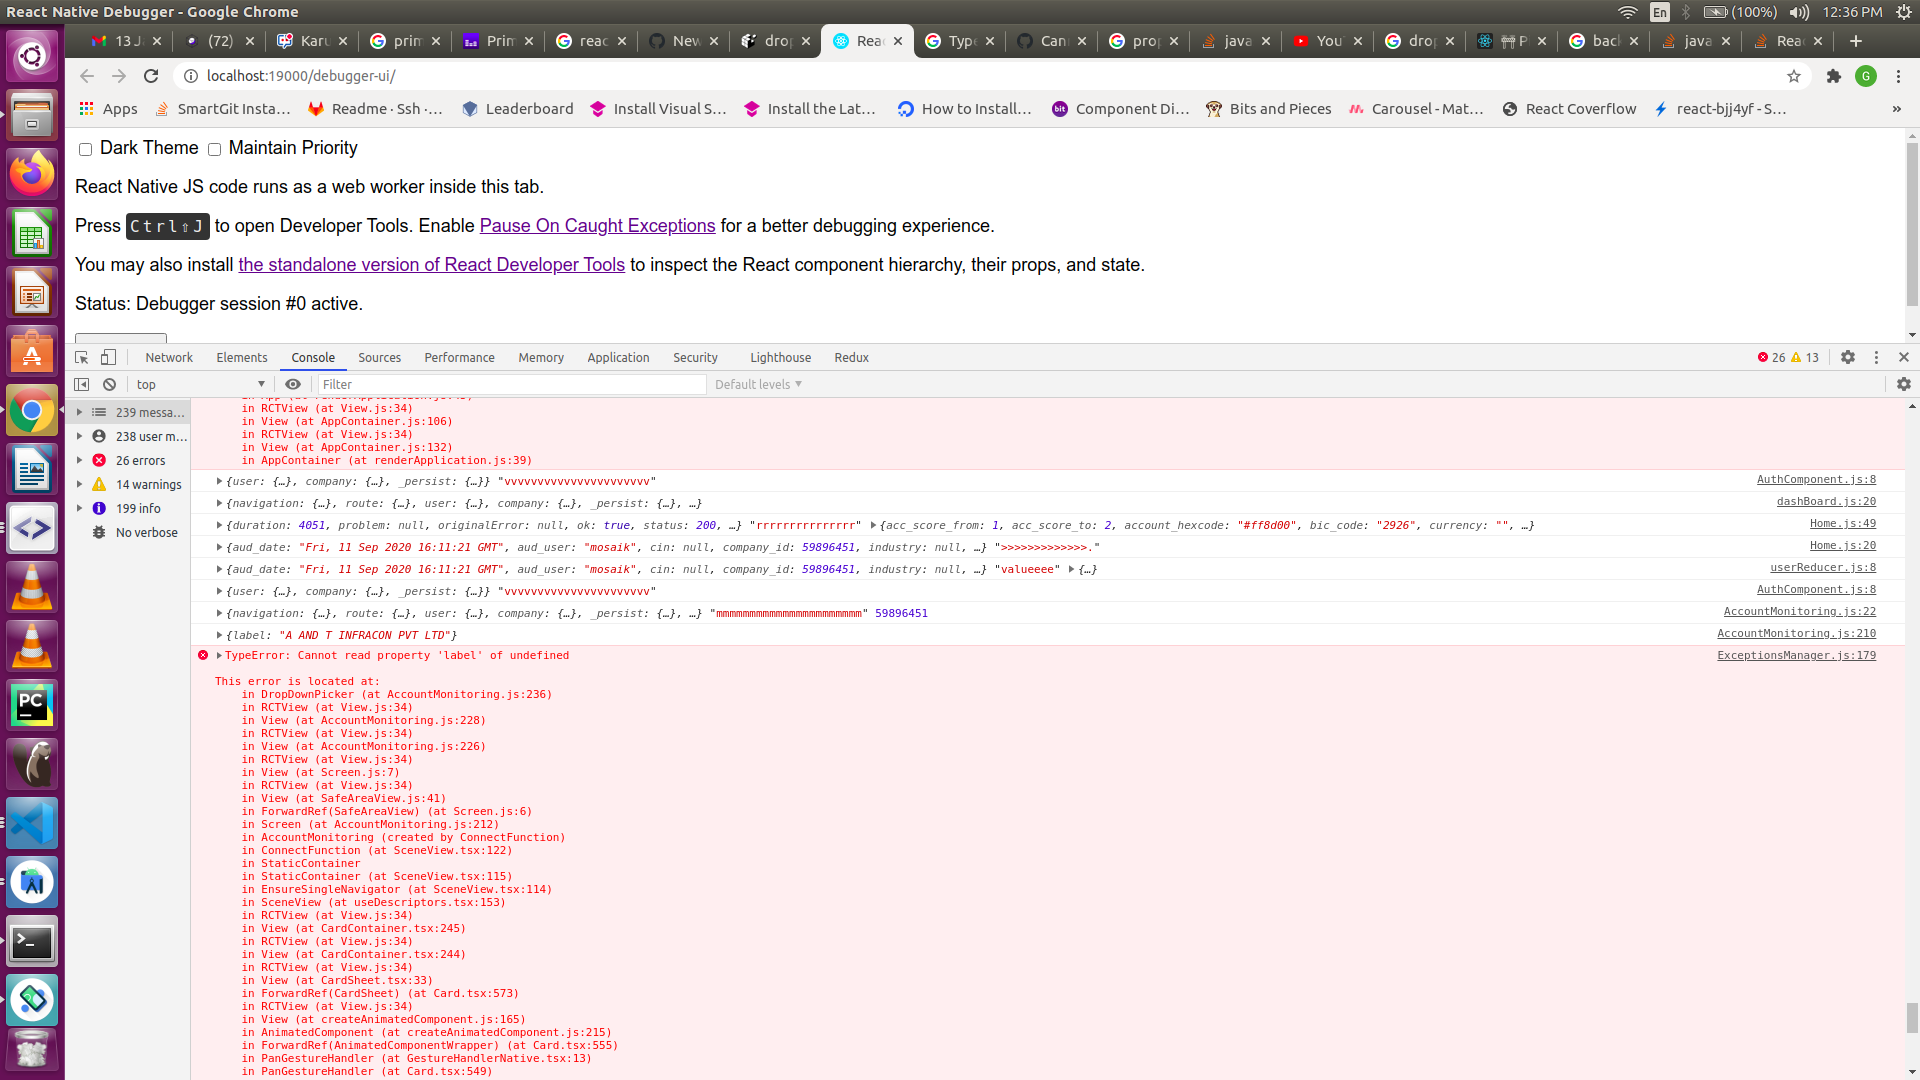This screenshot has height=1080, width=1920.
Task: Enable the Dark Theme checkbox
Action: click(86, 148)
